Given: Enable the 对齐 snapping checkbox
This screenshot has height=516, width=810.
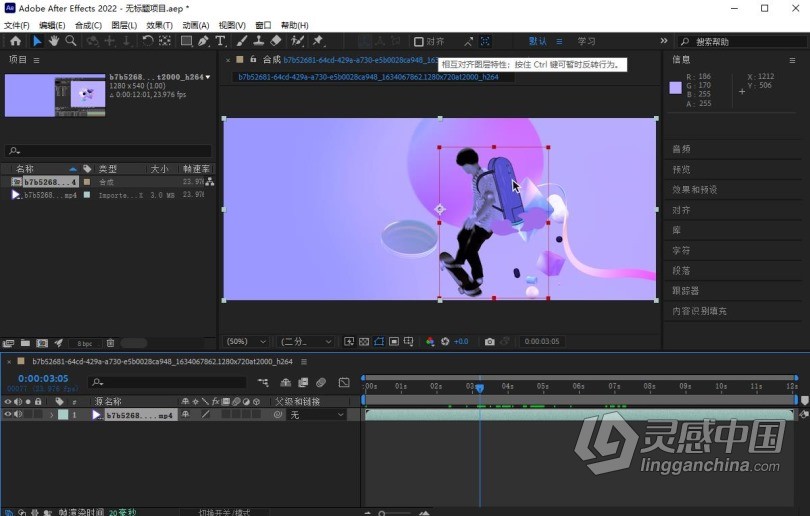Looking at the screenshot, I should 419,41.
